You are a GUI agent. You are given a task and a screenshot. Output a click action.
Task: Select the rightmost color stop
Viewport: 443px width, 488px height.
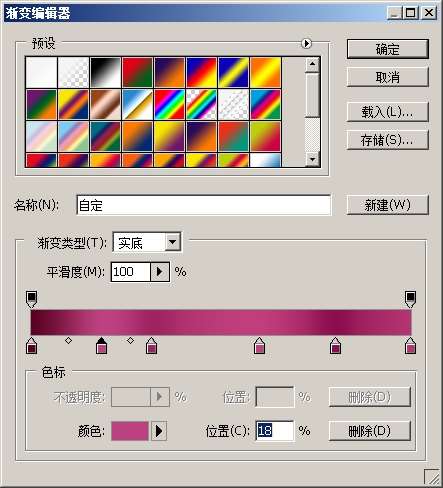410,345
